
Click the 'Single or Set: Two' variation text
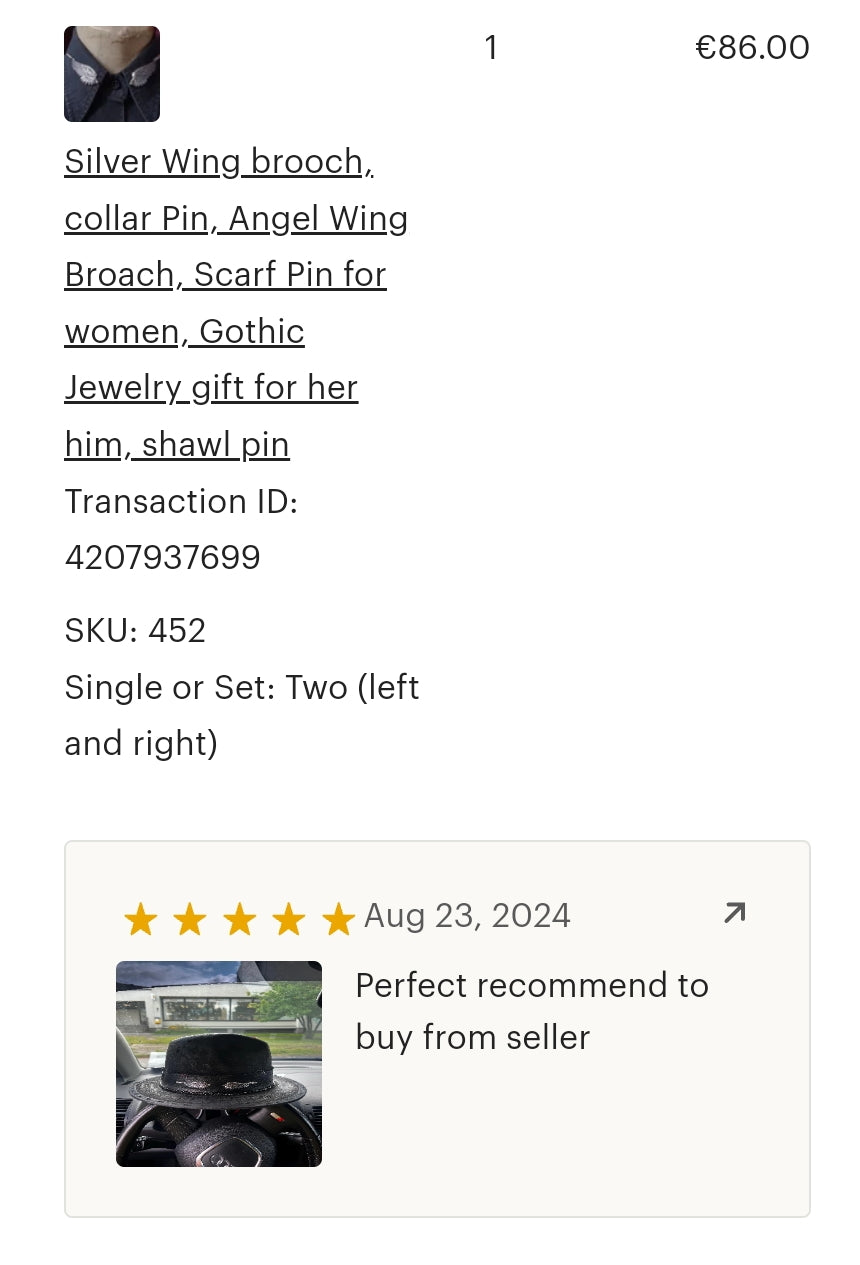click(x=241, y=688)
